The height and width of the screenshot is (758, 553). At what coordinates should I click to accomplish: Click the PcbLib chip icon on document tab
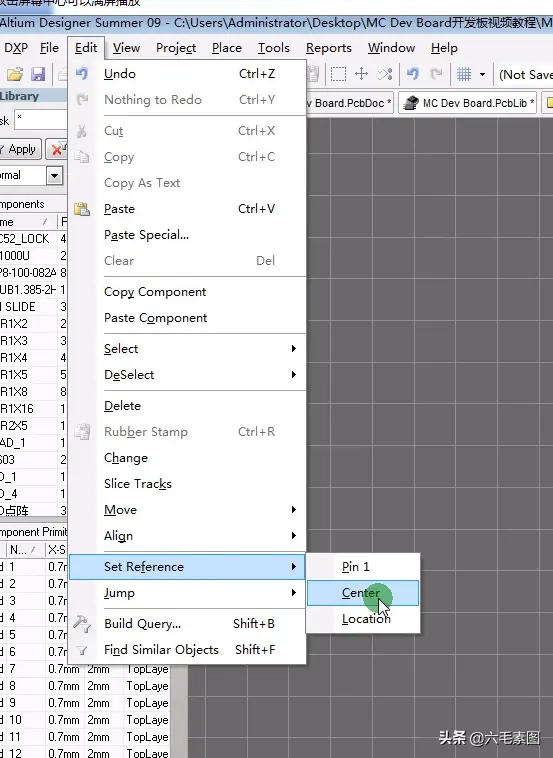pyautogui.click(x=410, y=103)
